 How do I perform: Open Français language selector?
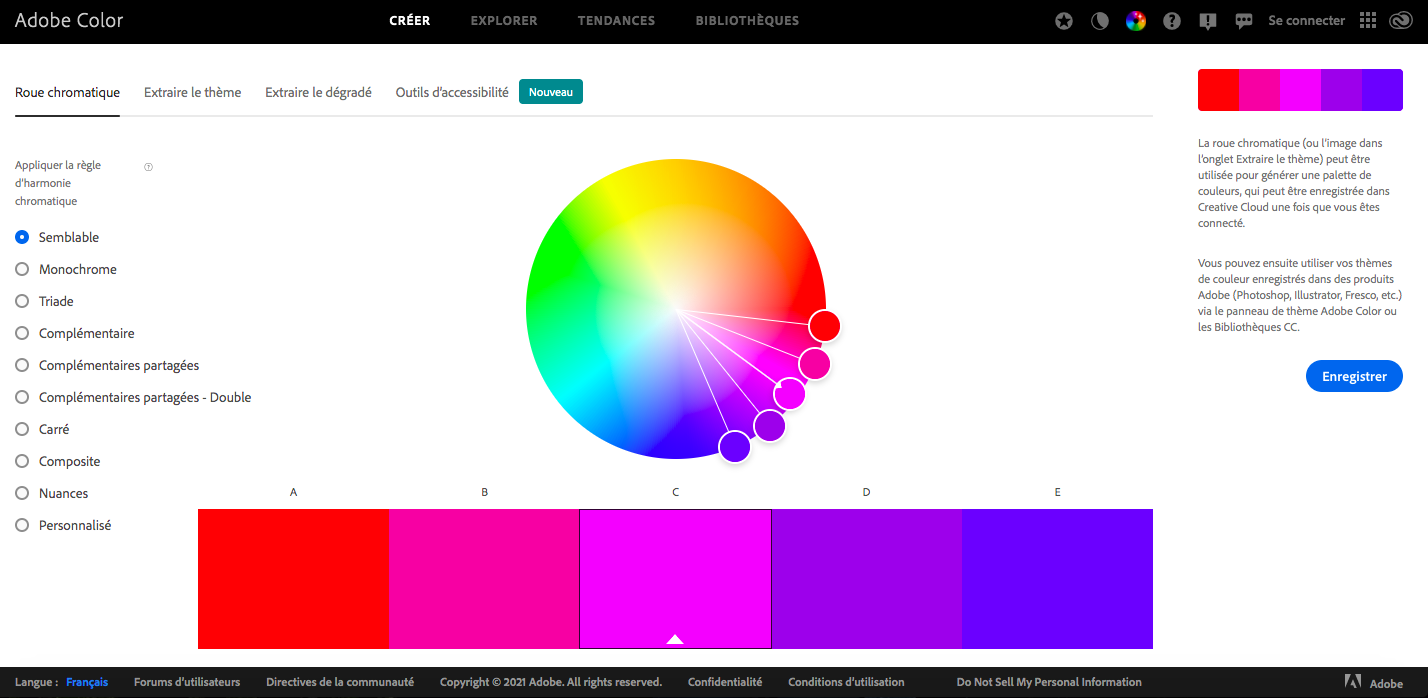pyautogui.click(x=87, y=682)
